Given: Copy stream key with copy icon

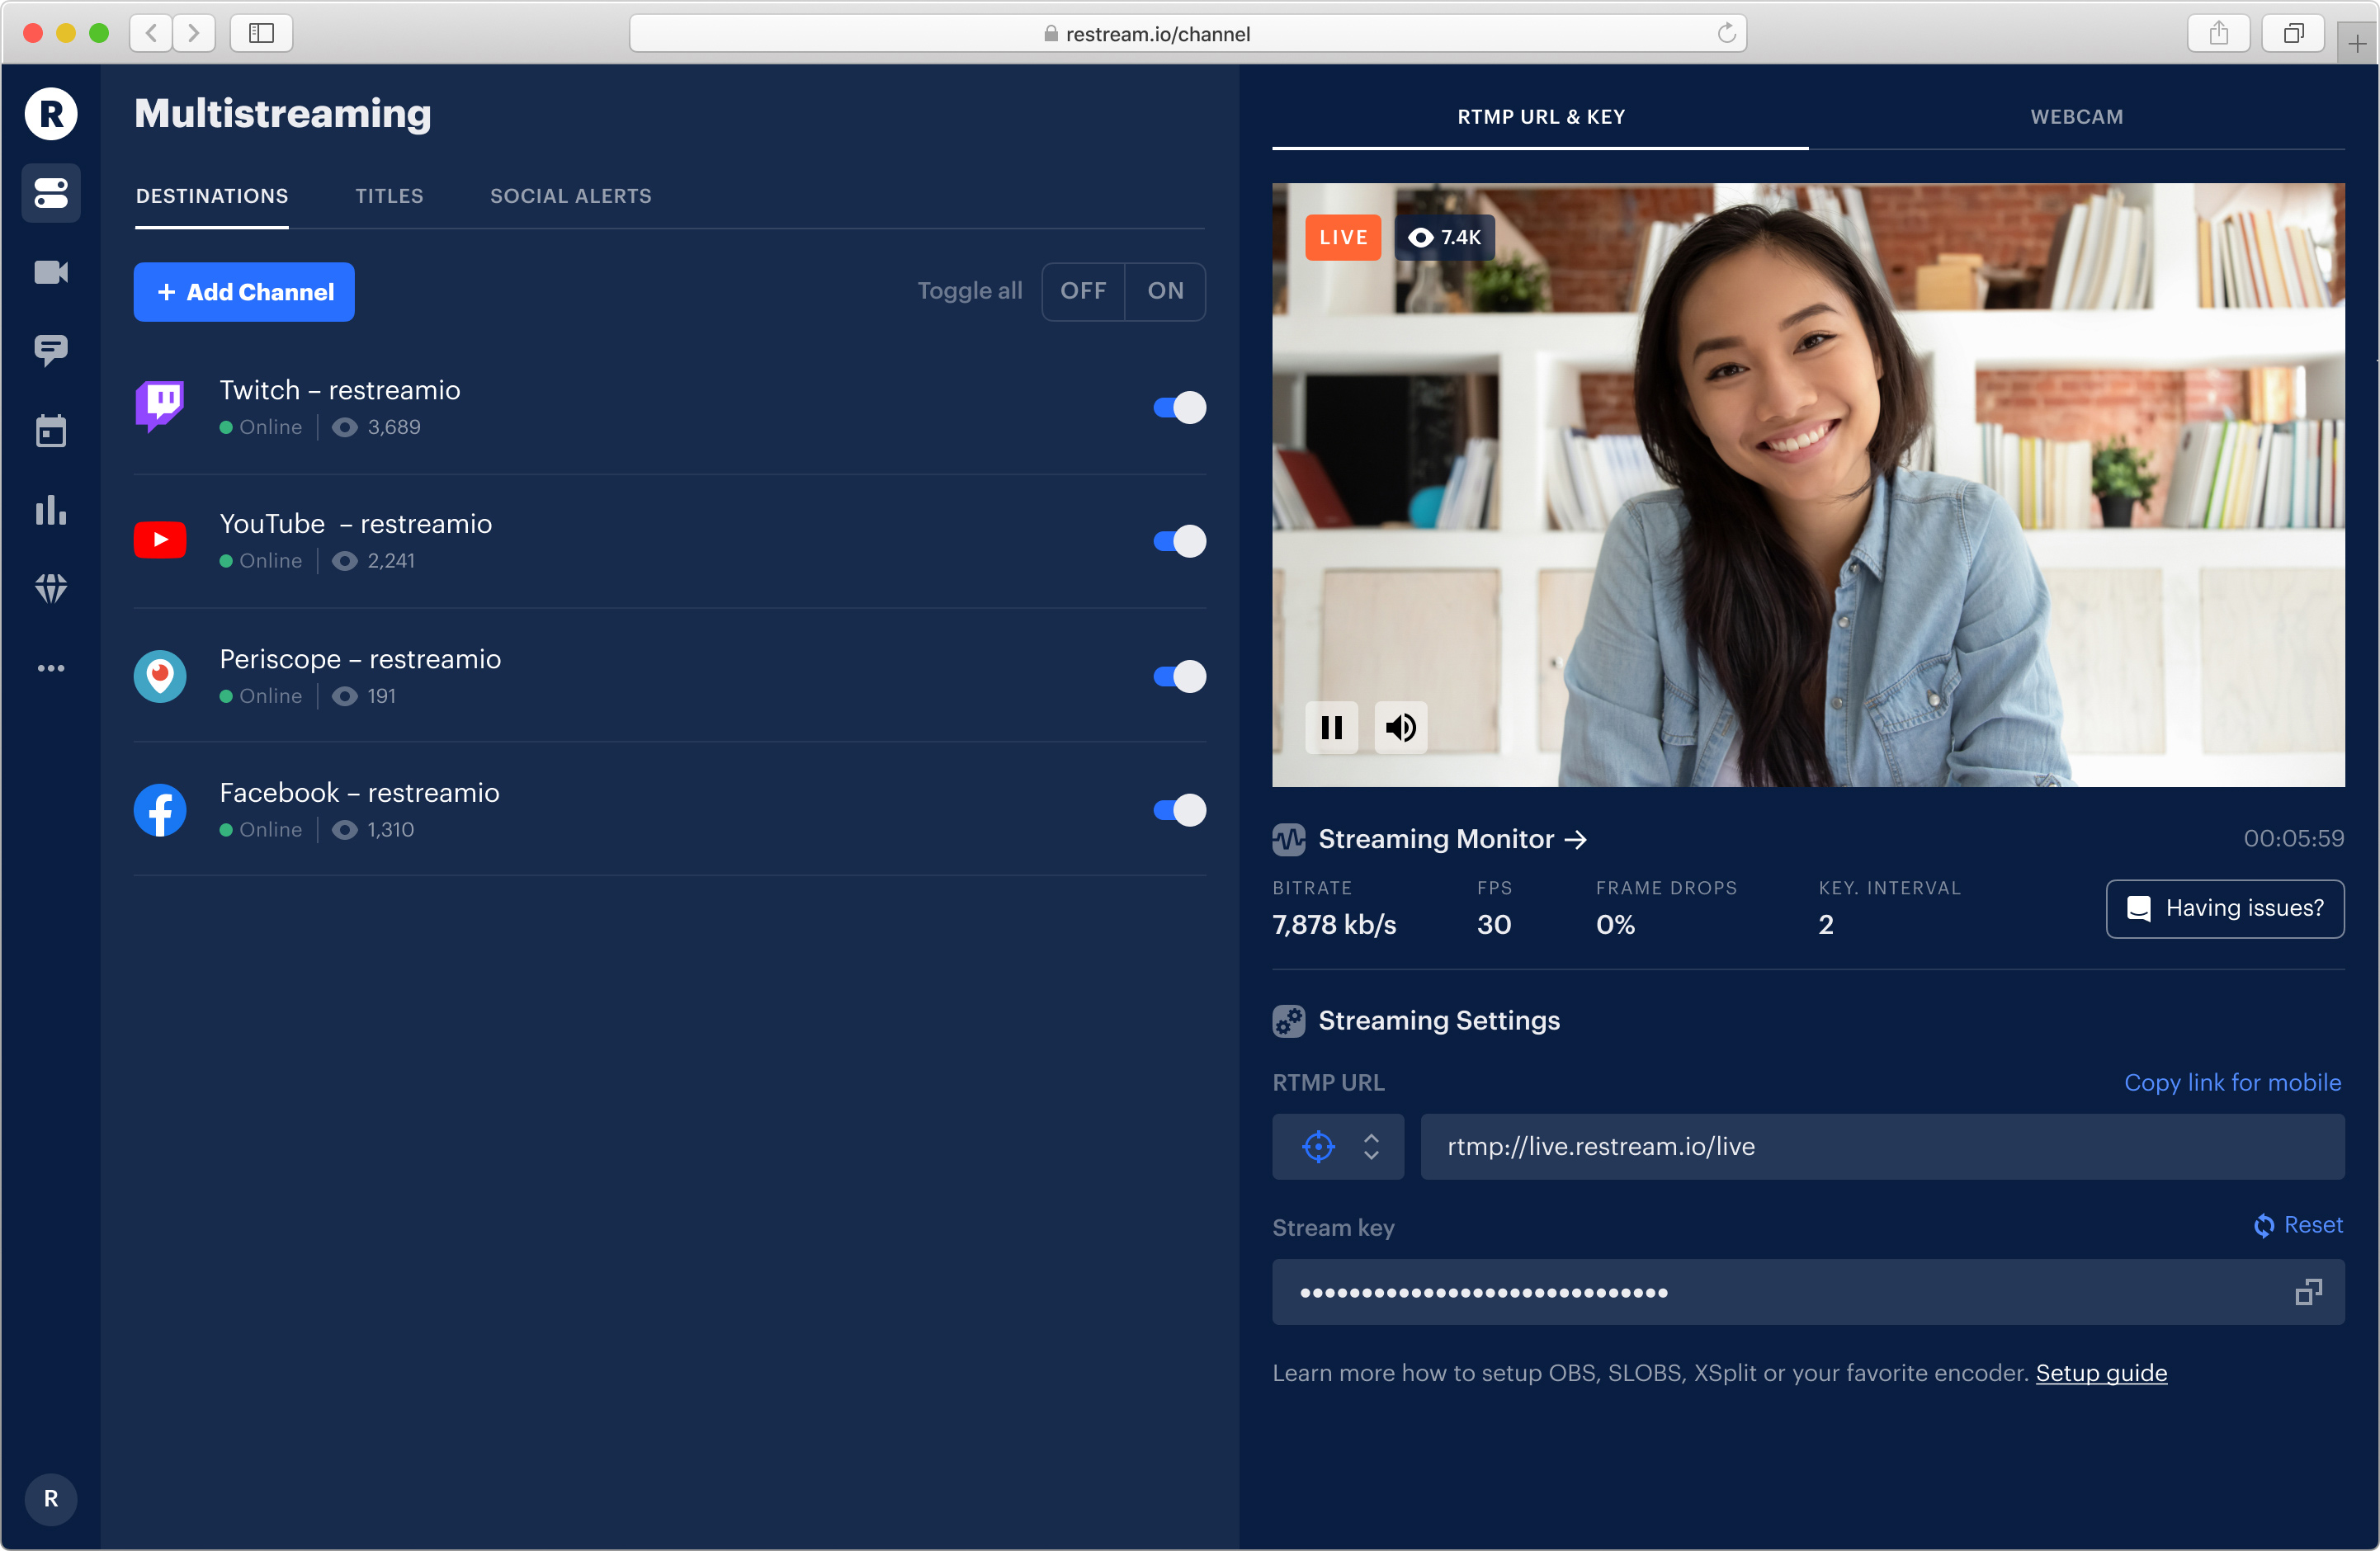Looking at the screenshot, I should pos(2307,1292).
